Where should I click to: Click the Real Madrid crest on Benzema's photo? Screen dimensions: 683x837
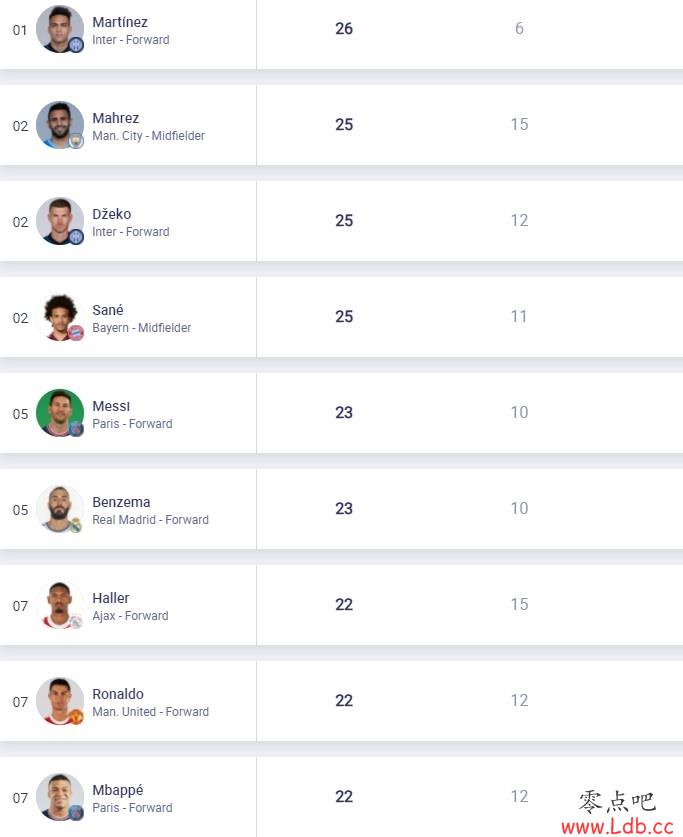[x=76, y=525]
